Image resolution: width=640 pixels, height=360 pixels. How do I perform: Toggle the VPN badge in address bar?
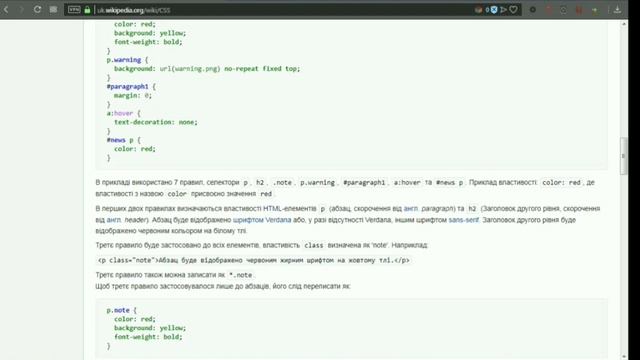[x=74, y=9]
